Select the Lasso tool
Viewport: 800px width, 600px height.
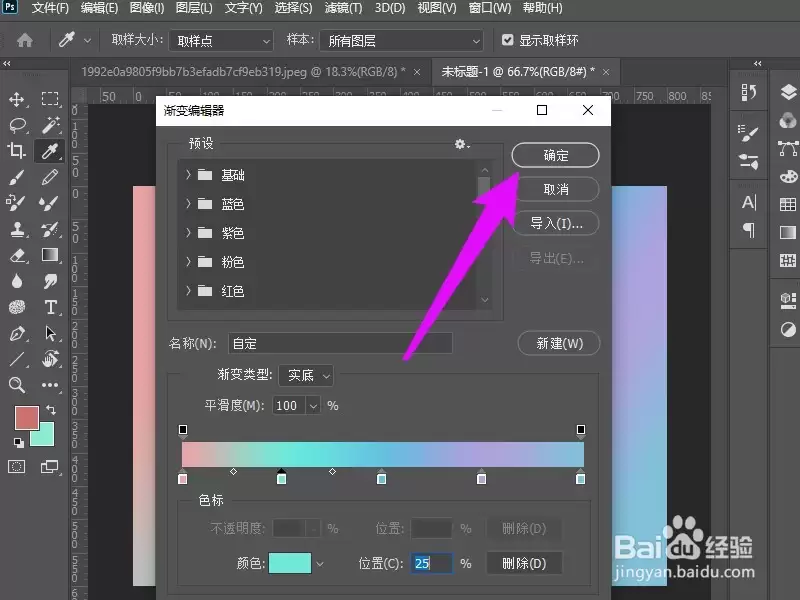tap(18, 125)
